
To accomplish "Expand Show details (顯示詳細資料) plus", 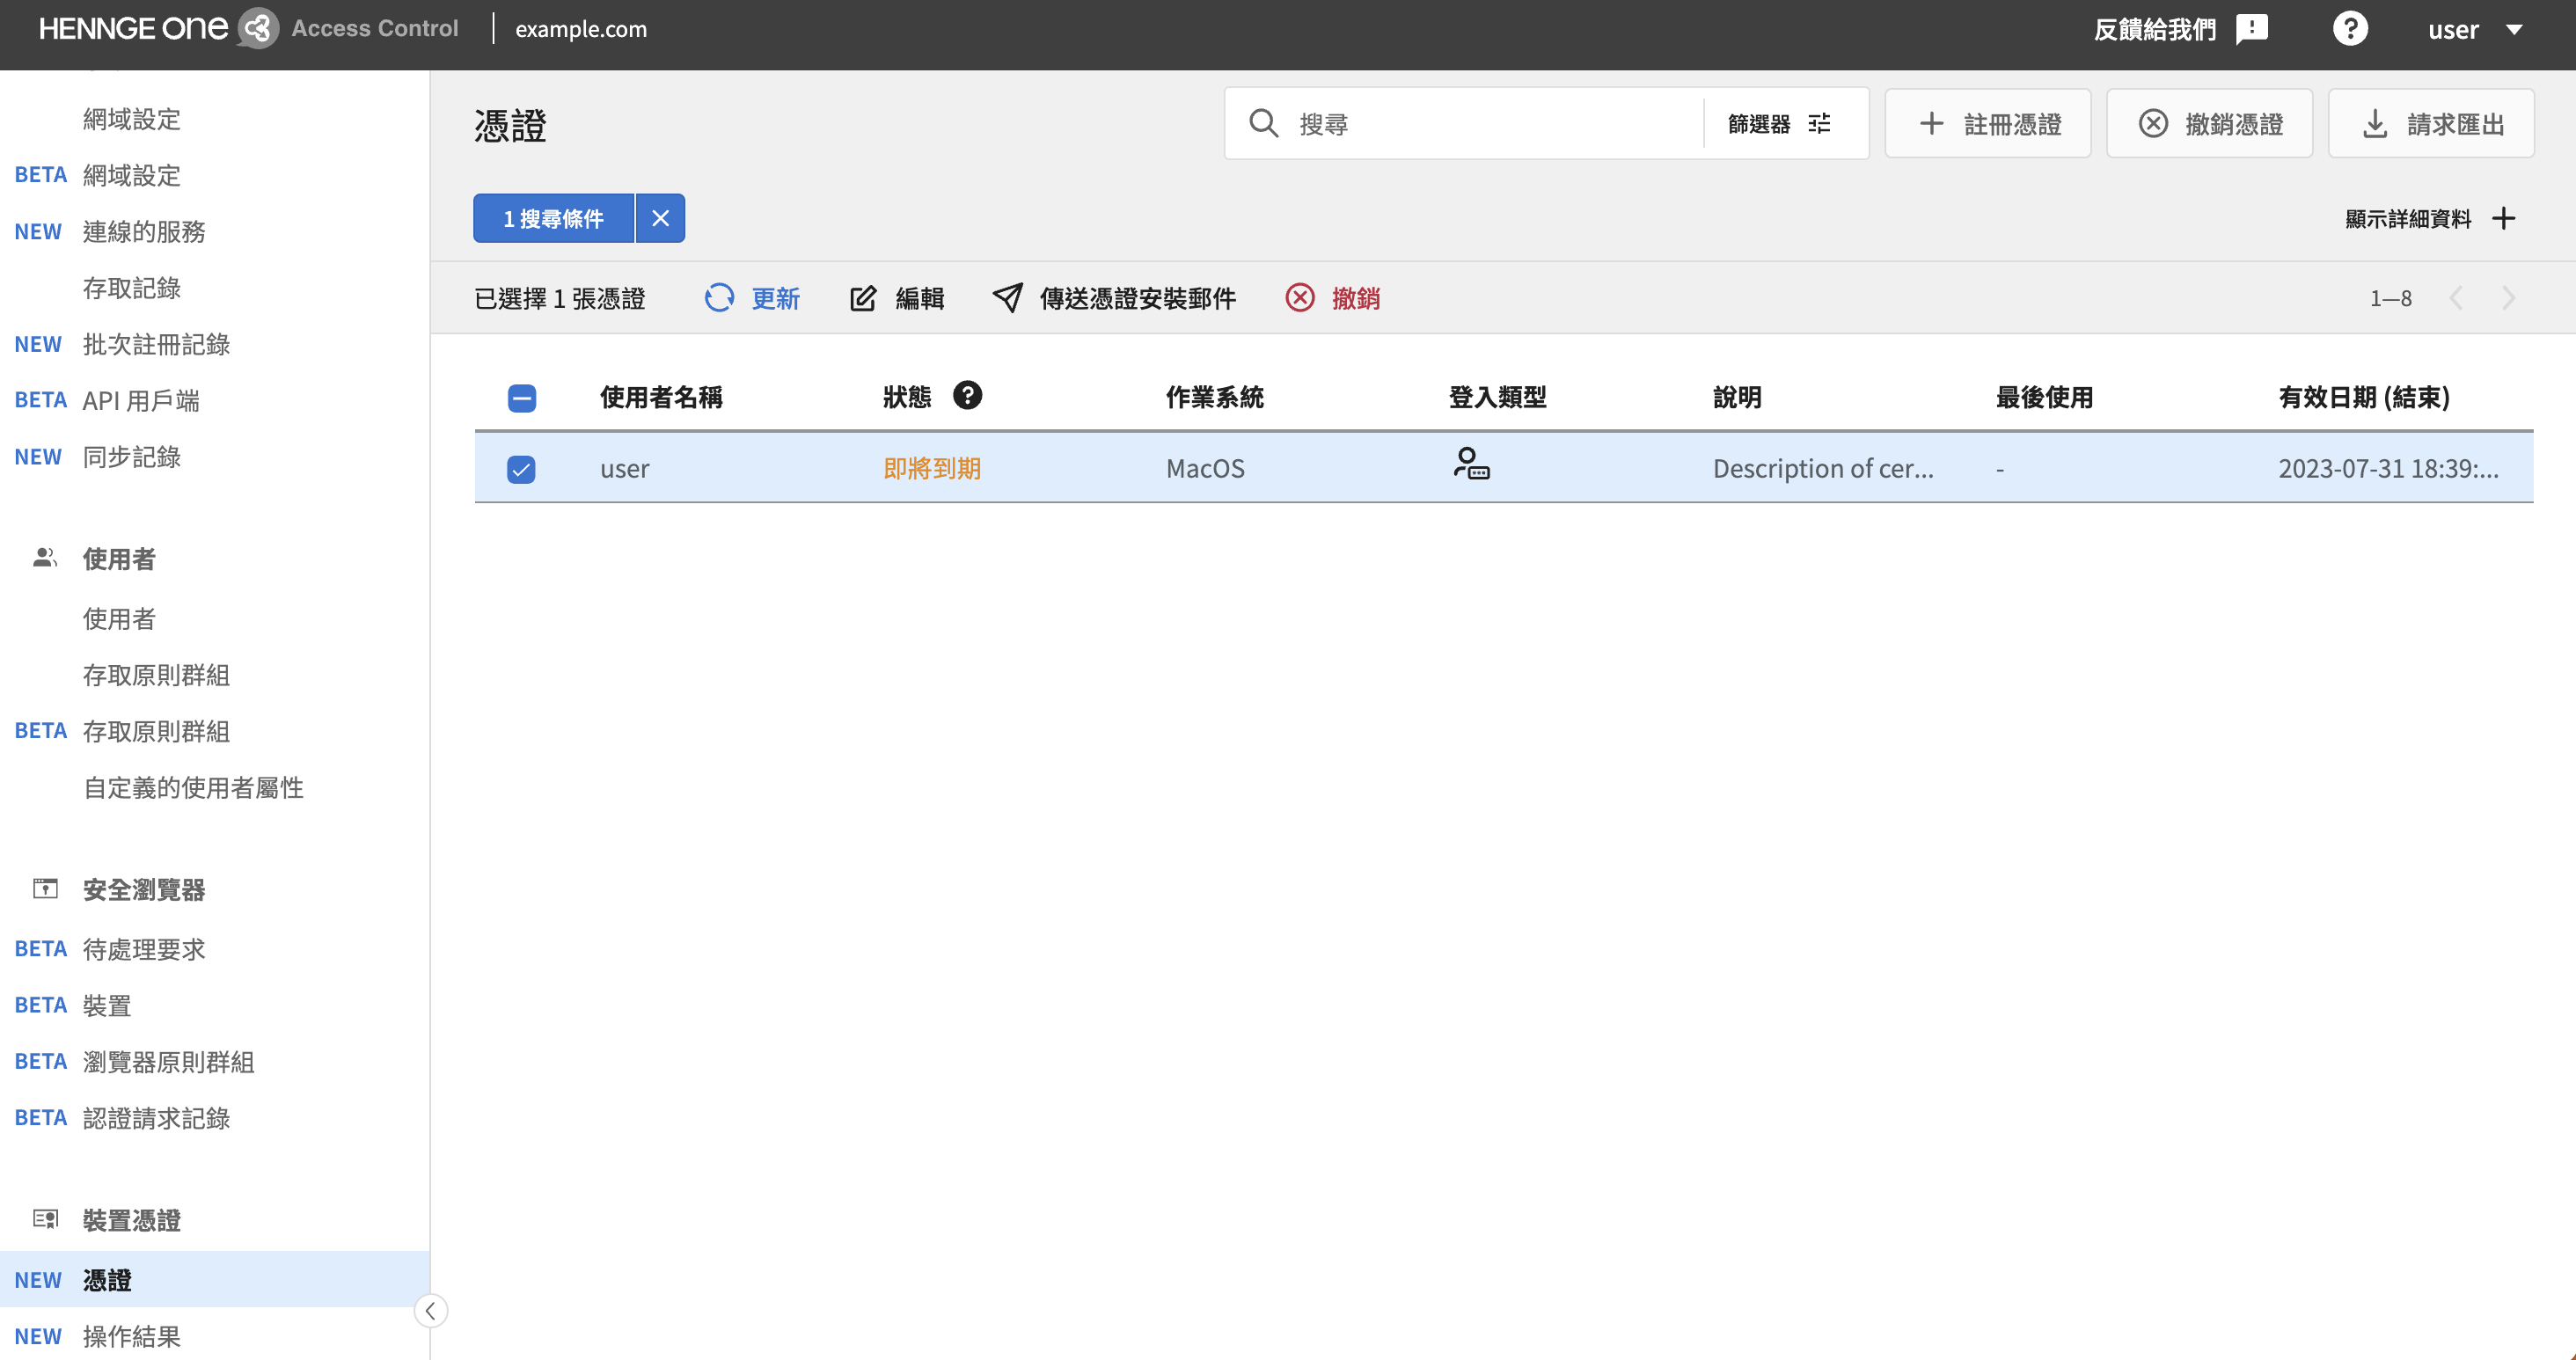I will (2430, 218).
